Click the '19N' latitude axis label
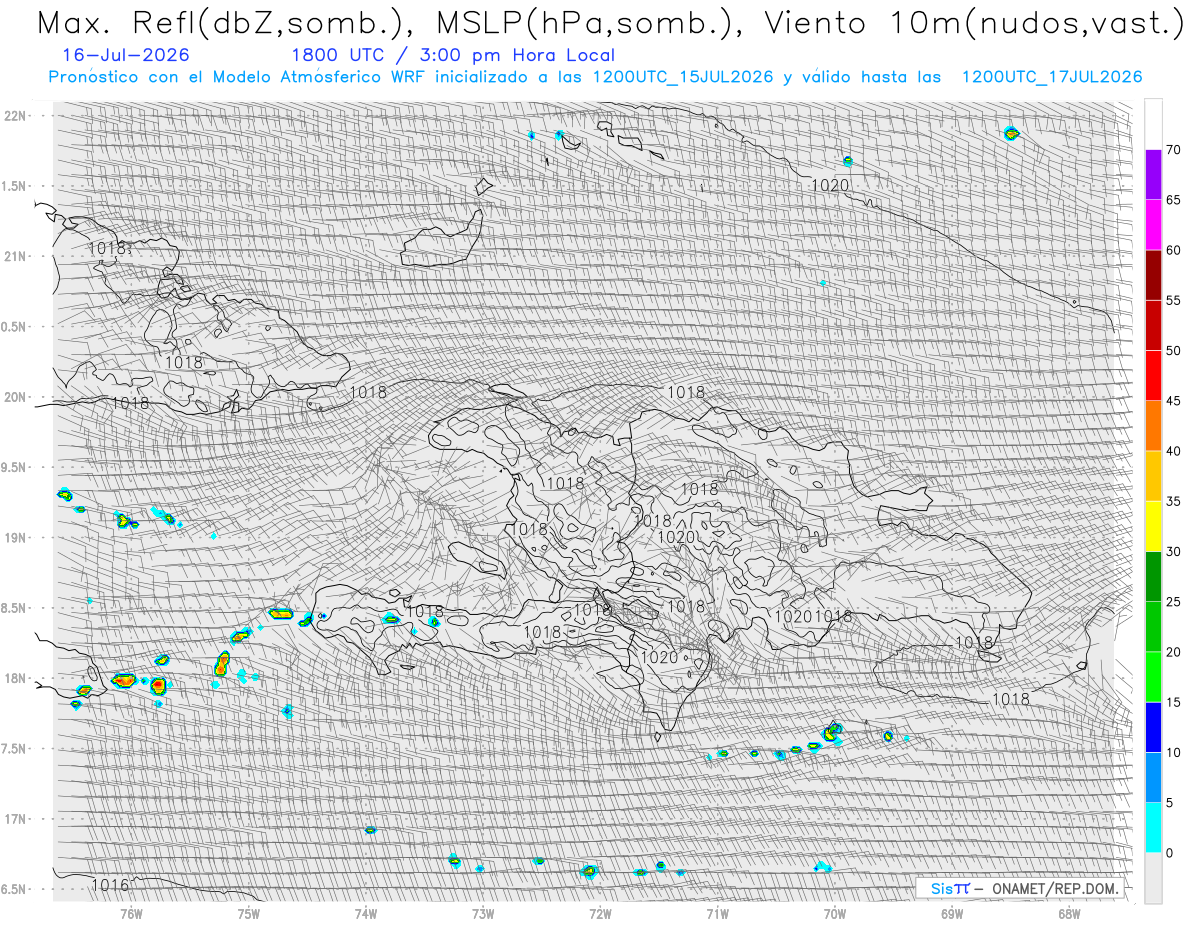Image resolution: width=1200 pixels, height=927 pixels. 17,537
